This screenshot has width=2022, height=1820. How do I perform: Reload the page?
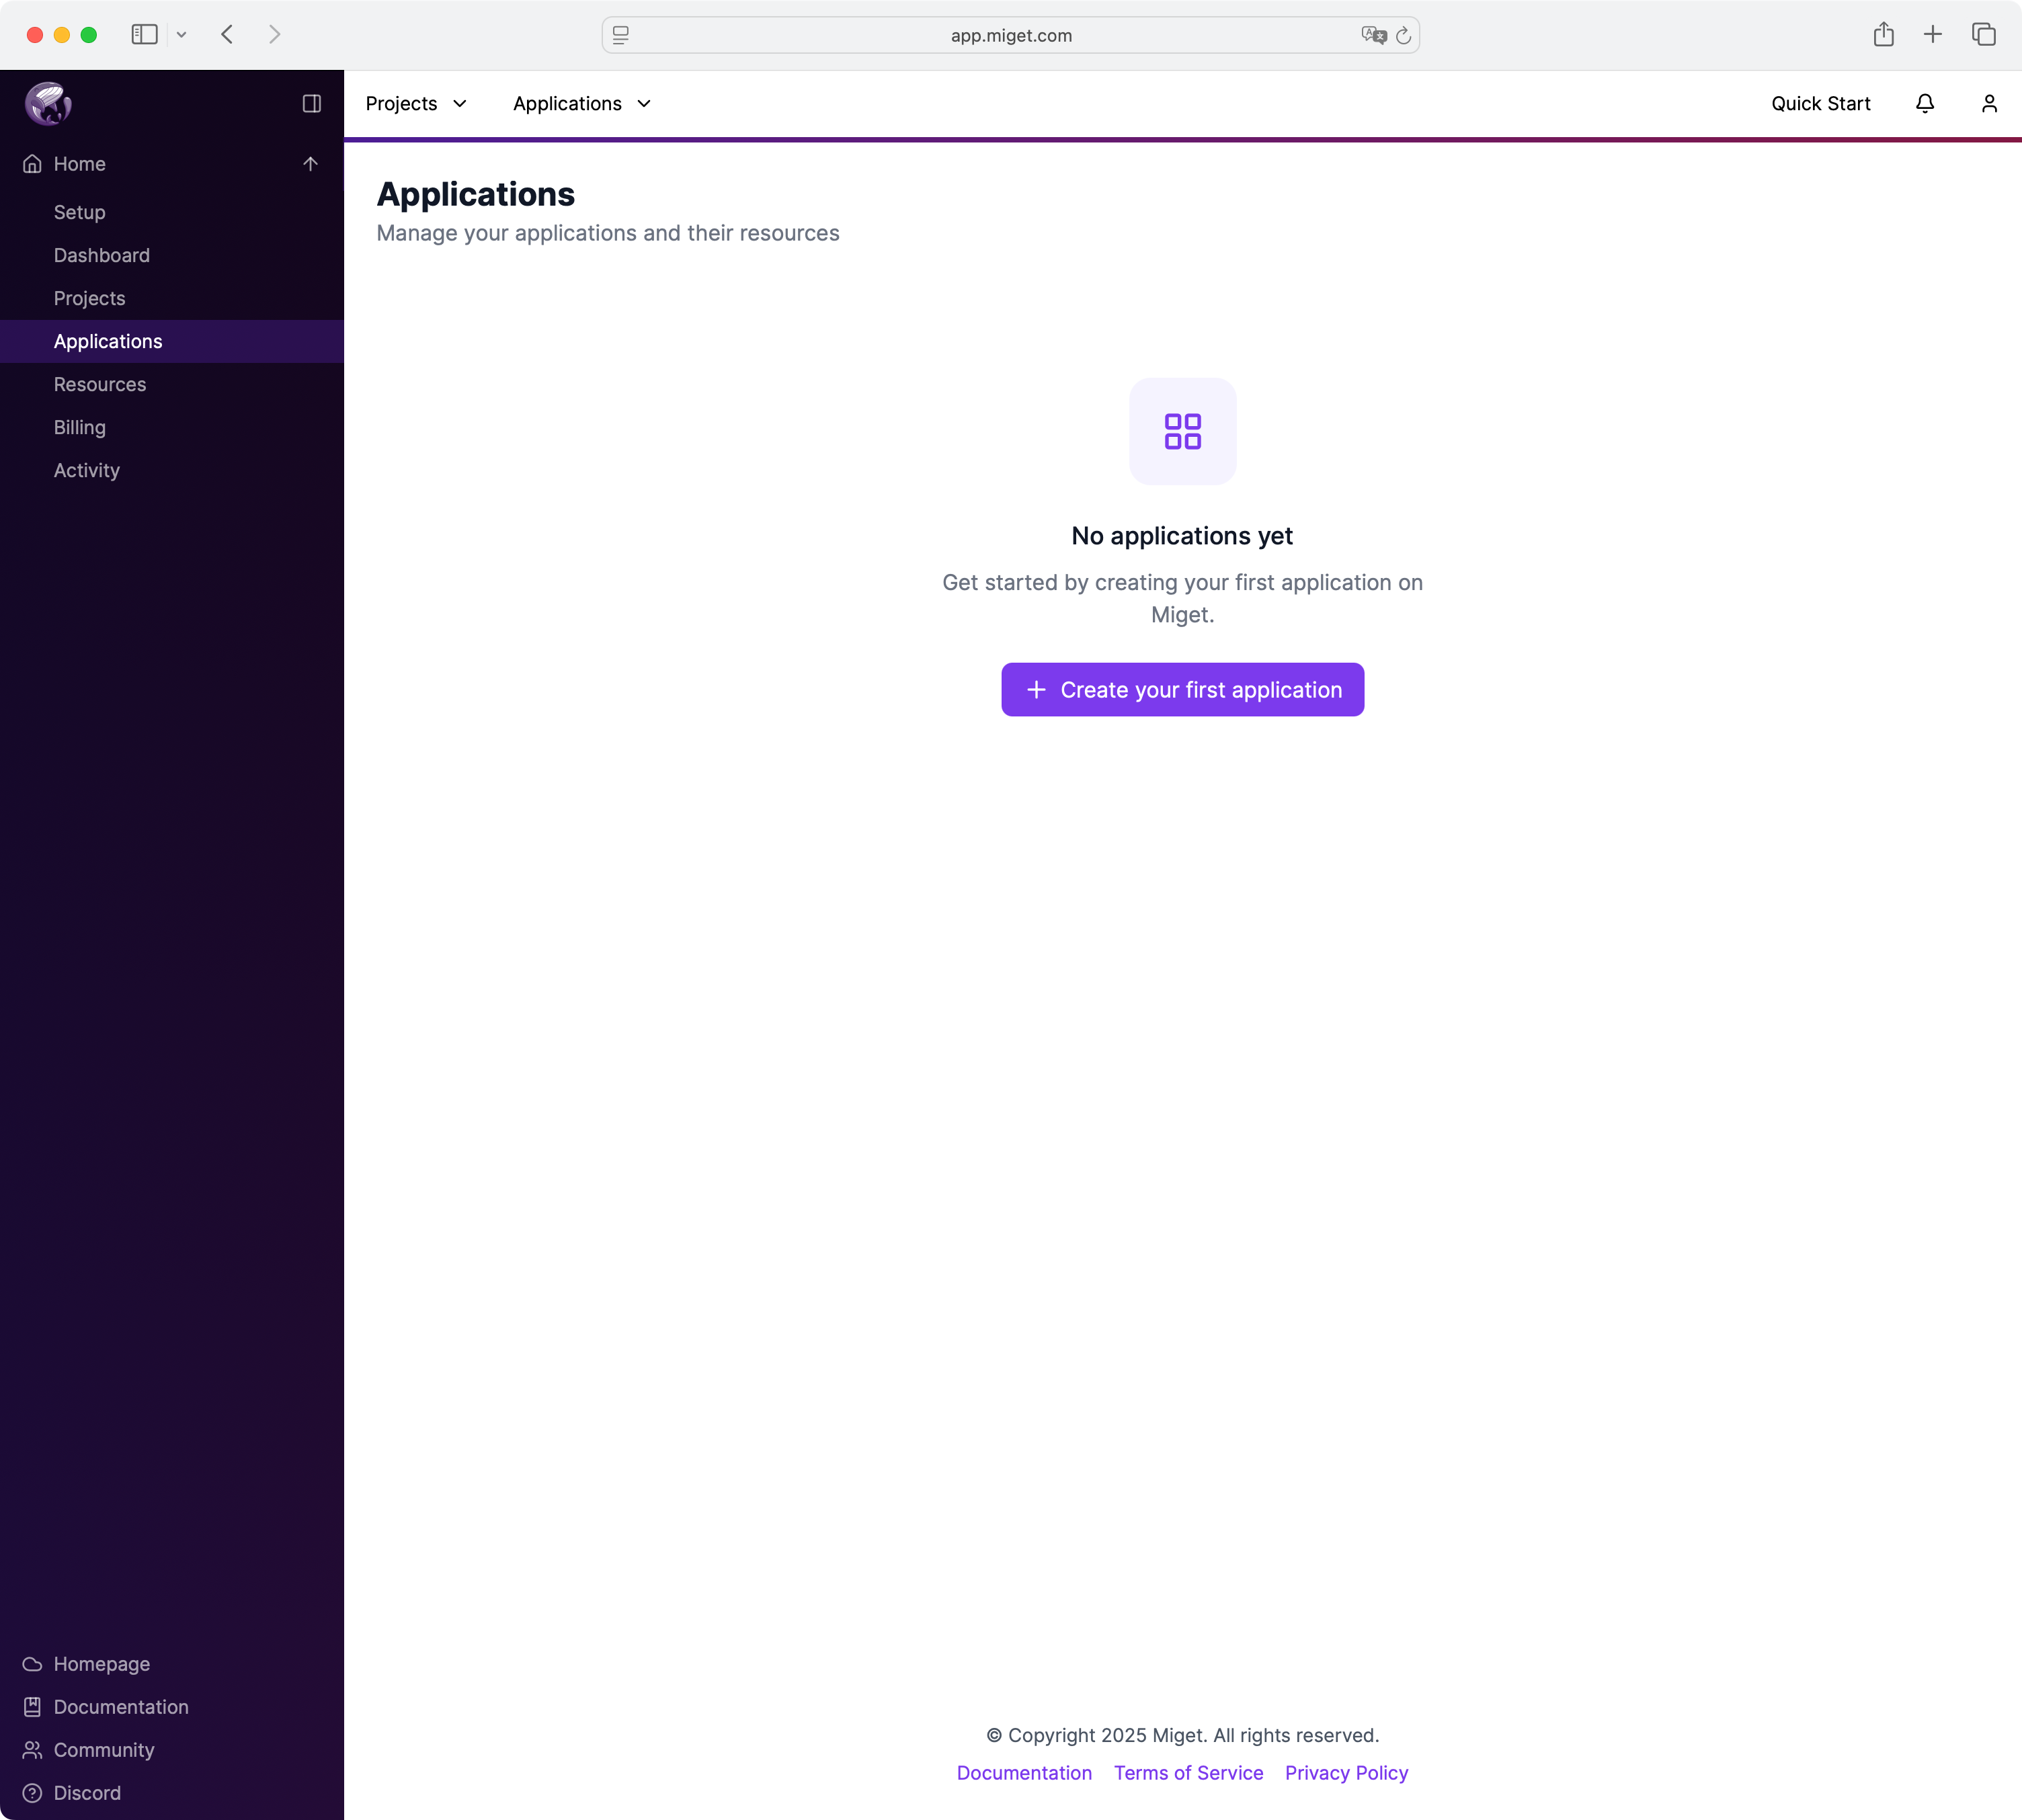coord(1403,35)
